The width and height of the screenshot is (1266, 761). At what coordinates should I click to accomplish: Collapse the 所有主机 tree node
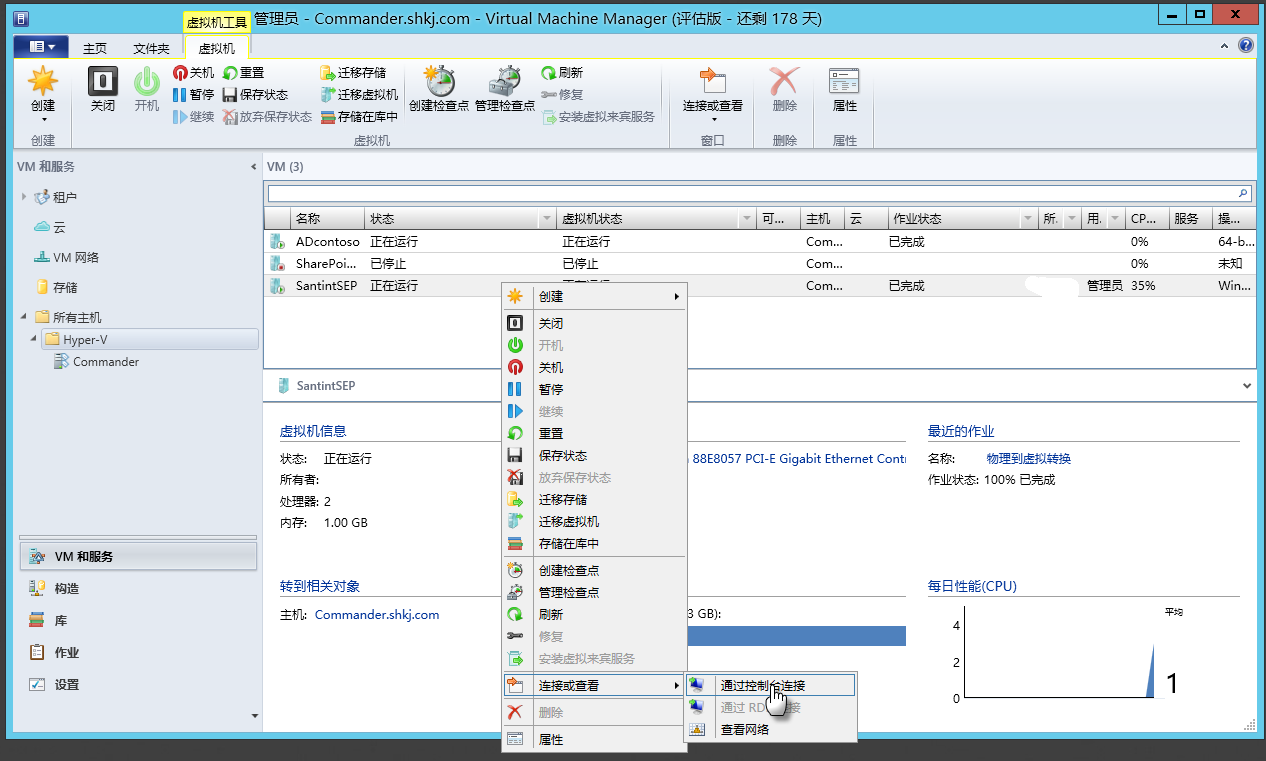coord(24,317)
